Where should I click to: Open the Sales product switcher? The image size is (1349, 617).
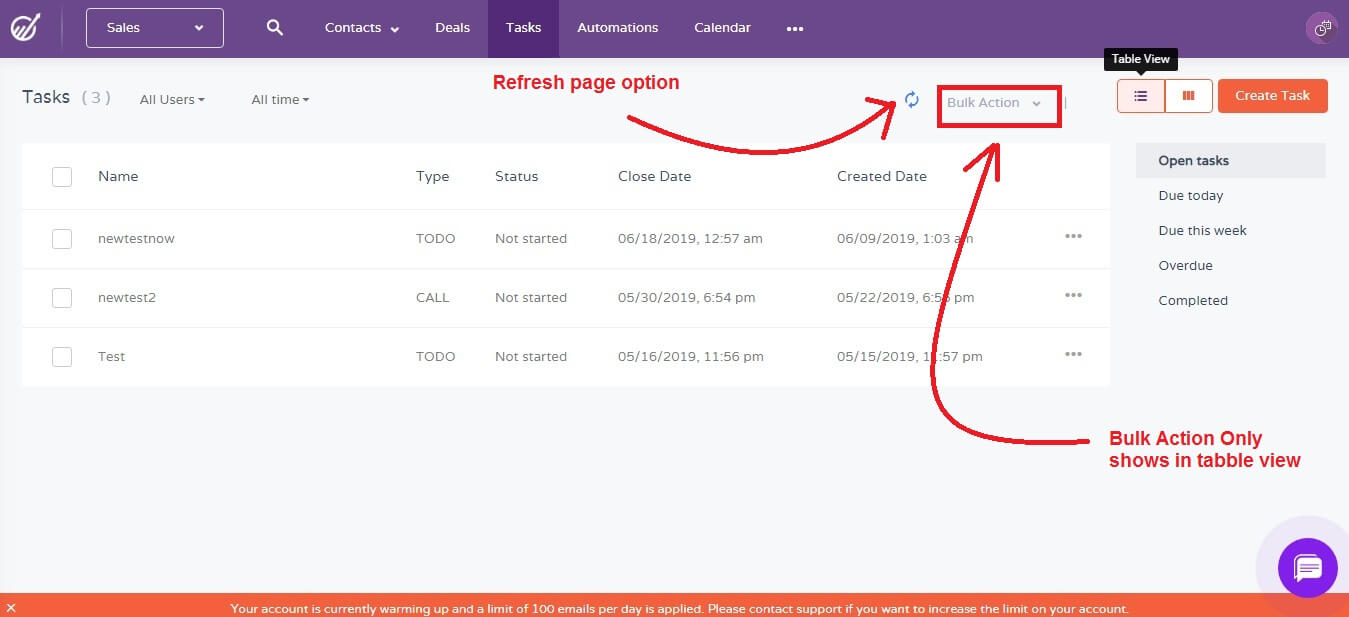[153, 27]
